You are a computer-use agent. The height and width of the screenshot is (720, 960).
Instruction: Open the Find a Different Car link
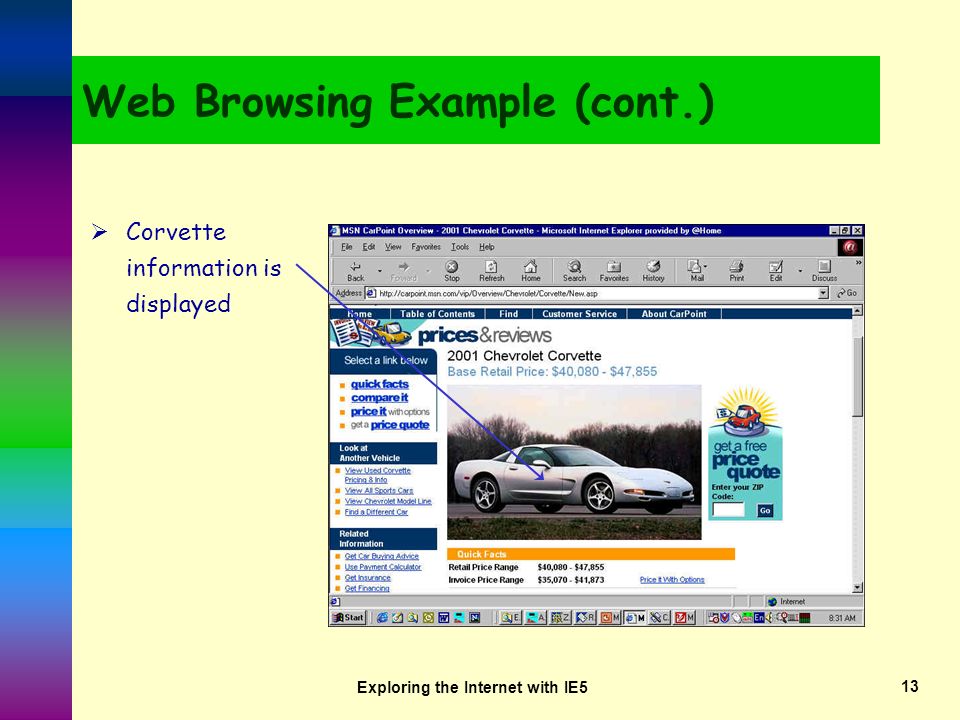[x=376, y=512]
